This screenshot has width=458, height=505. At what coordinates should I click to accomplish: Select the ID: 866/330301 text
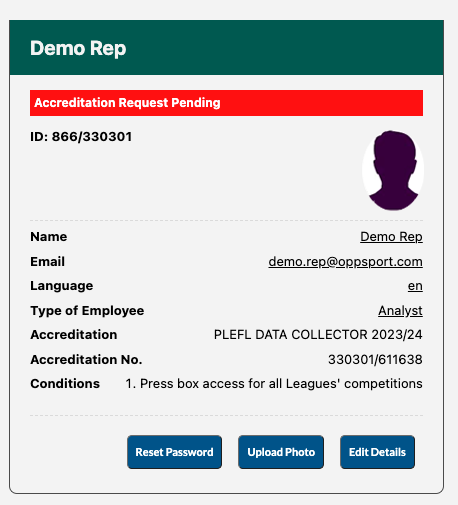click(81, 137)
